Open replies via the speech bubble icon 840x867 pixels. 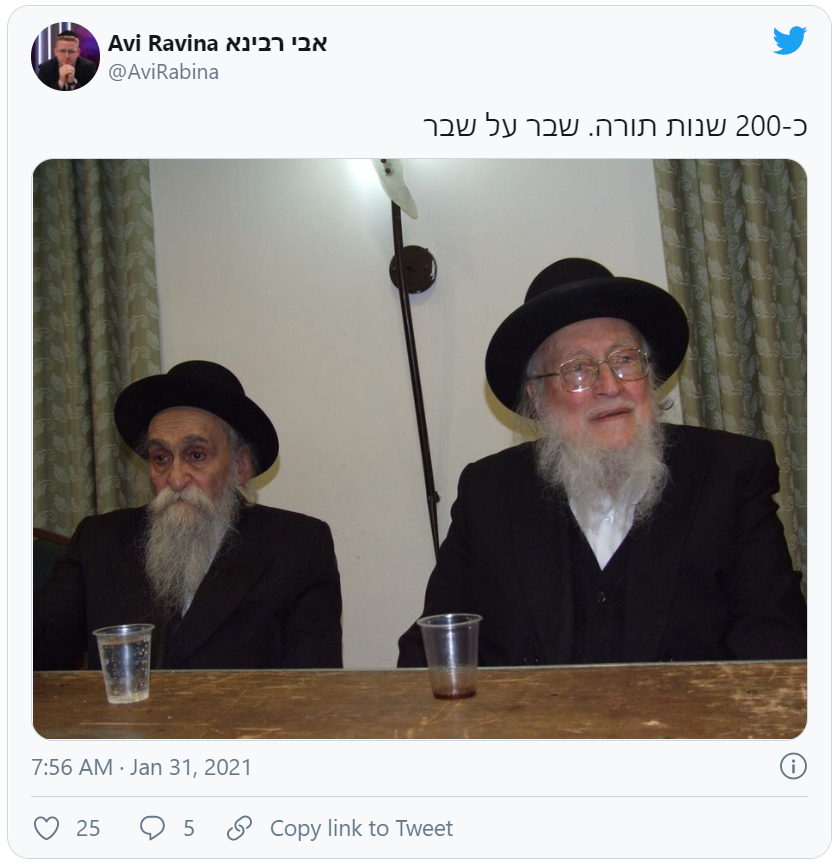tap(152, 828)
